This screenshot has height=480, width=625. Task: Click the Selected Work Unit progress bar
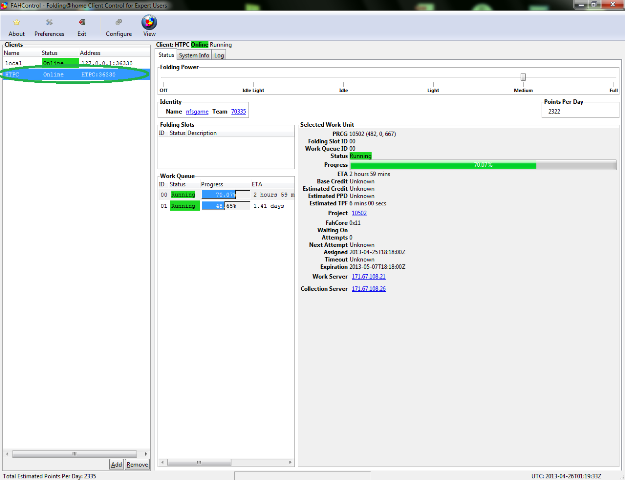point(483,165)
